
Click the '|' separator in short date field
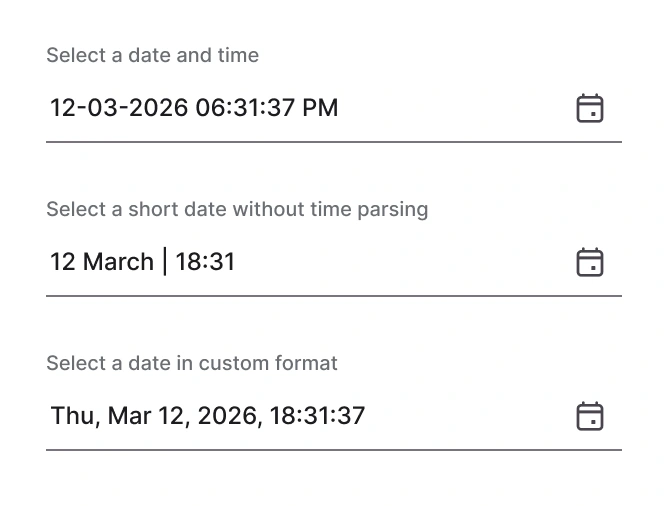tap(164, 262)
